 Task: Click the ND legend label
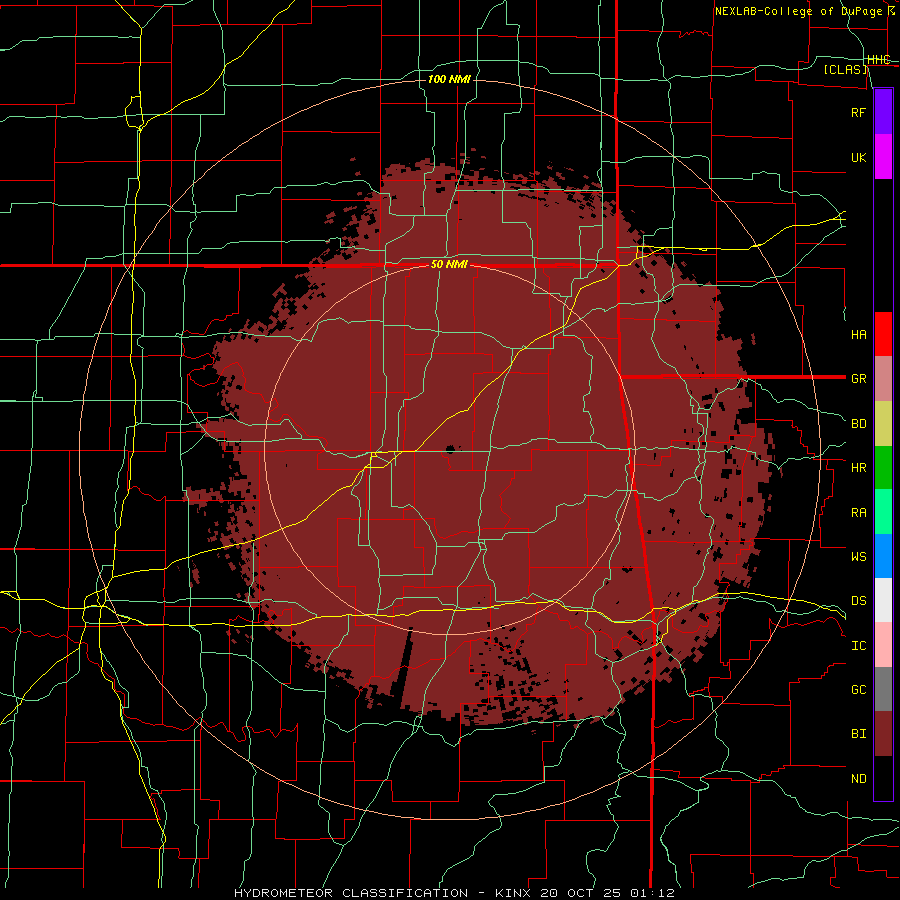coord(858,779)
